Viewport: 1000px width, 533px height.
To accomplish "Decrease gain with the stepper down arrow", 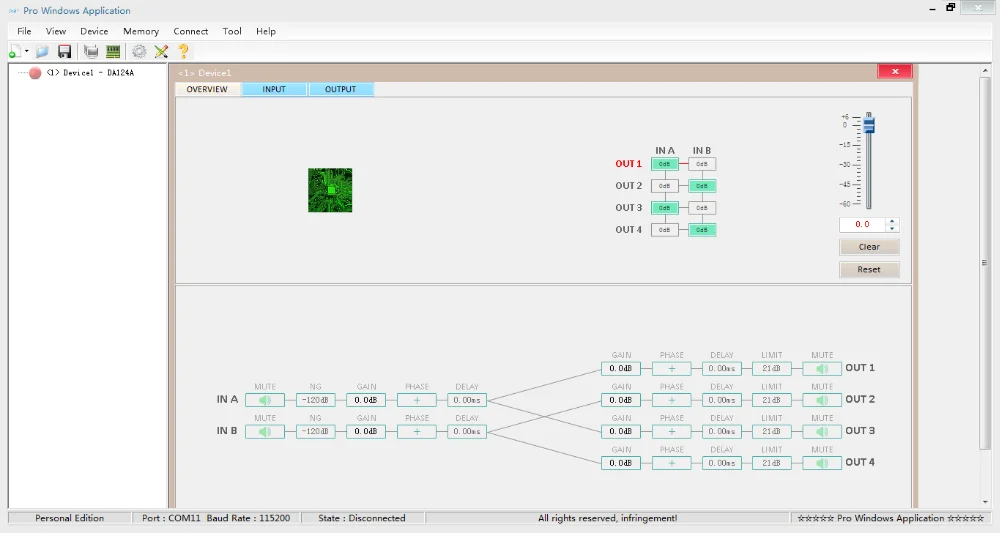I will click(x=892, y=228).
